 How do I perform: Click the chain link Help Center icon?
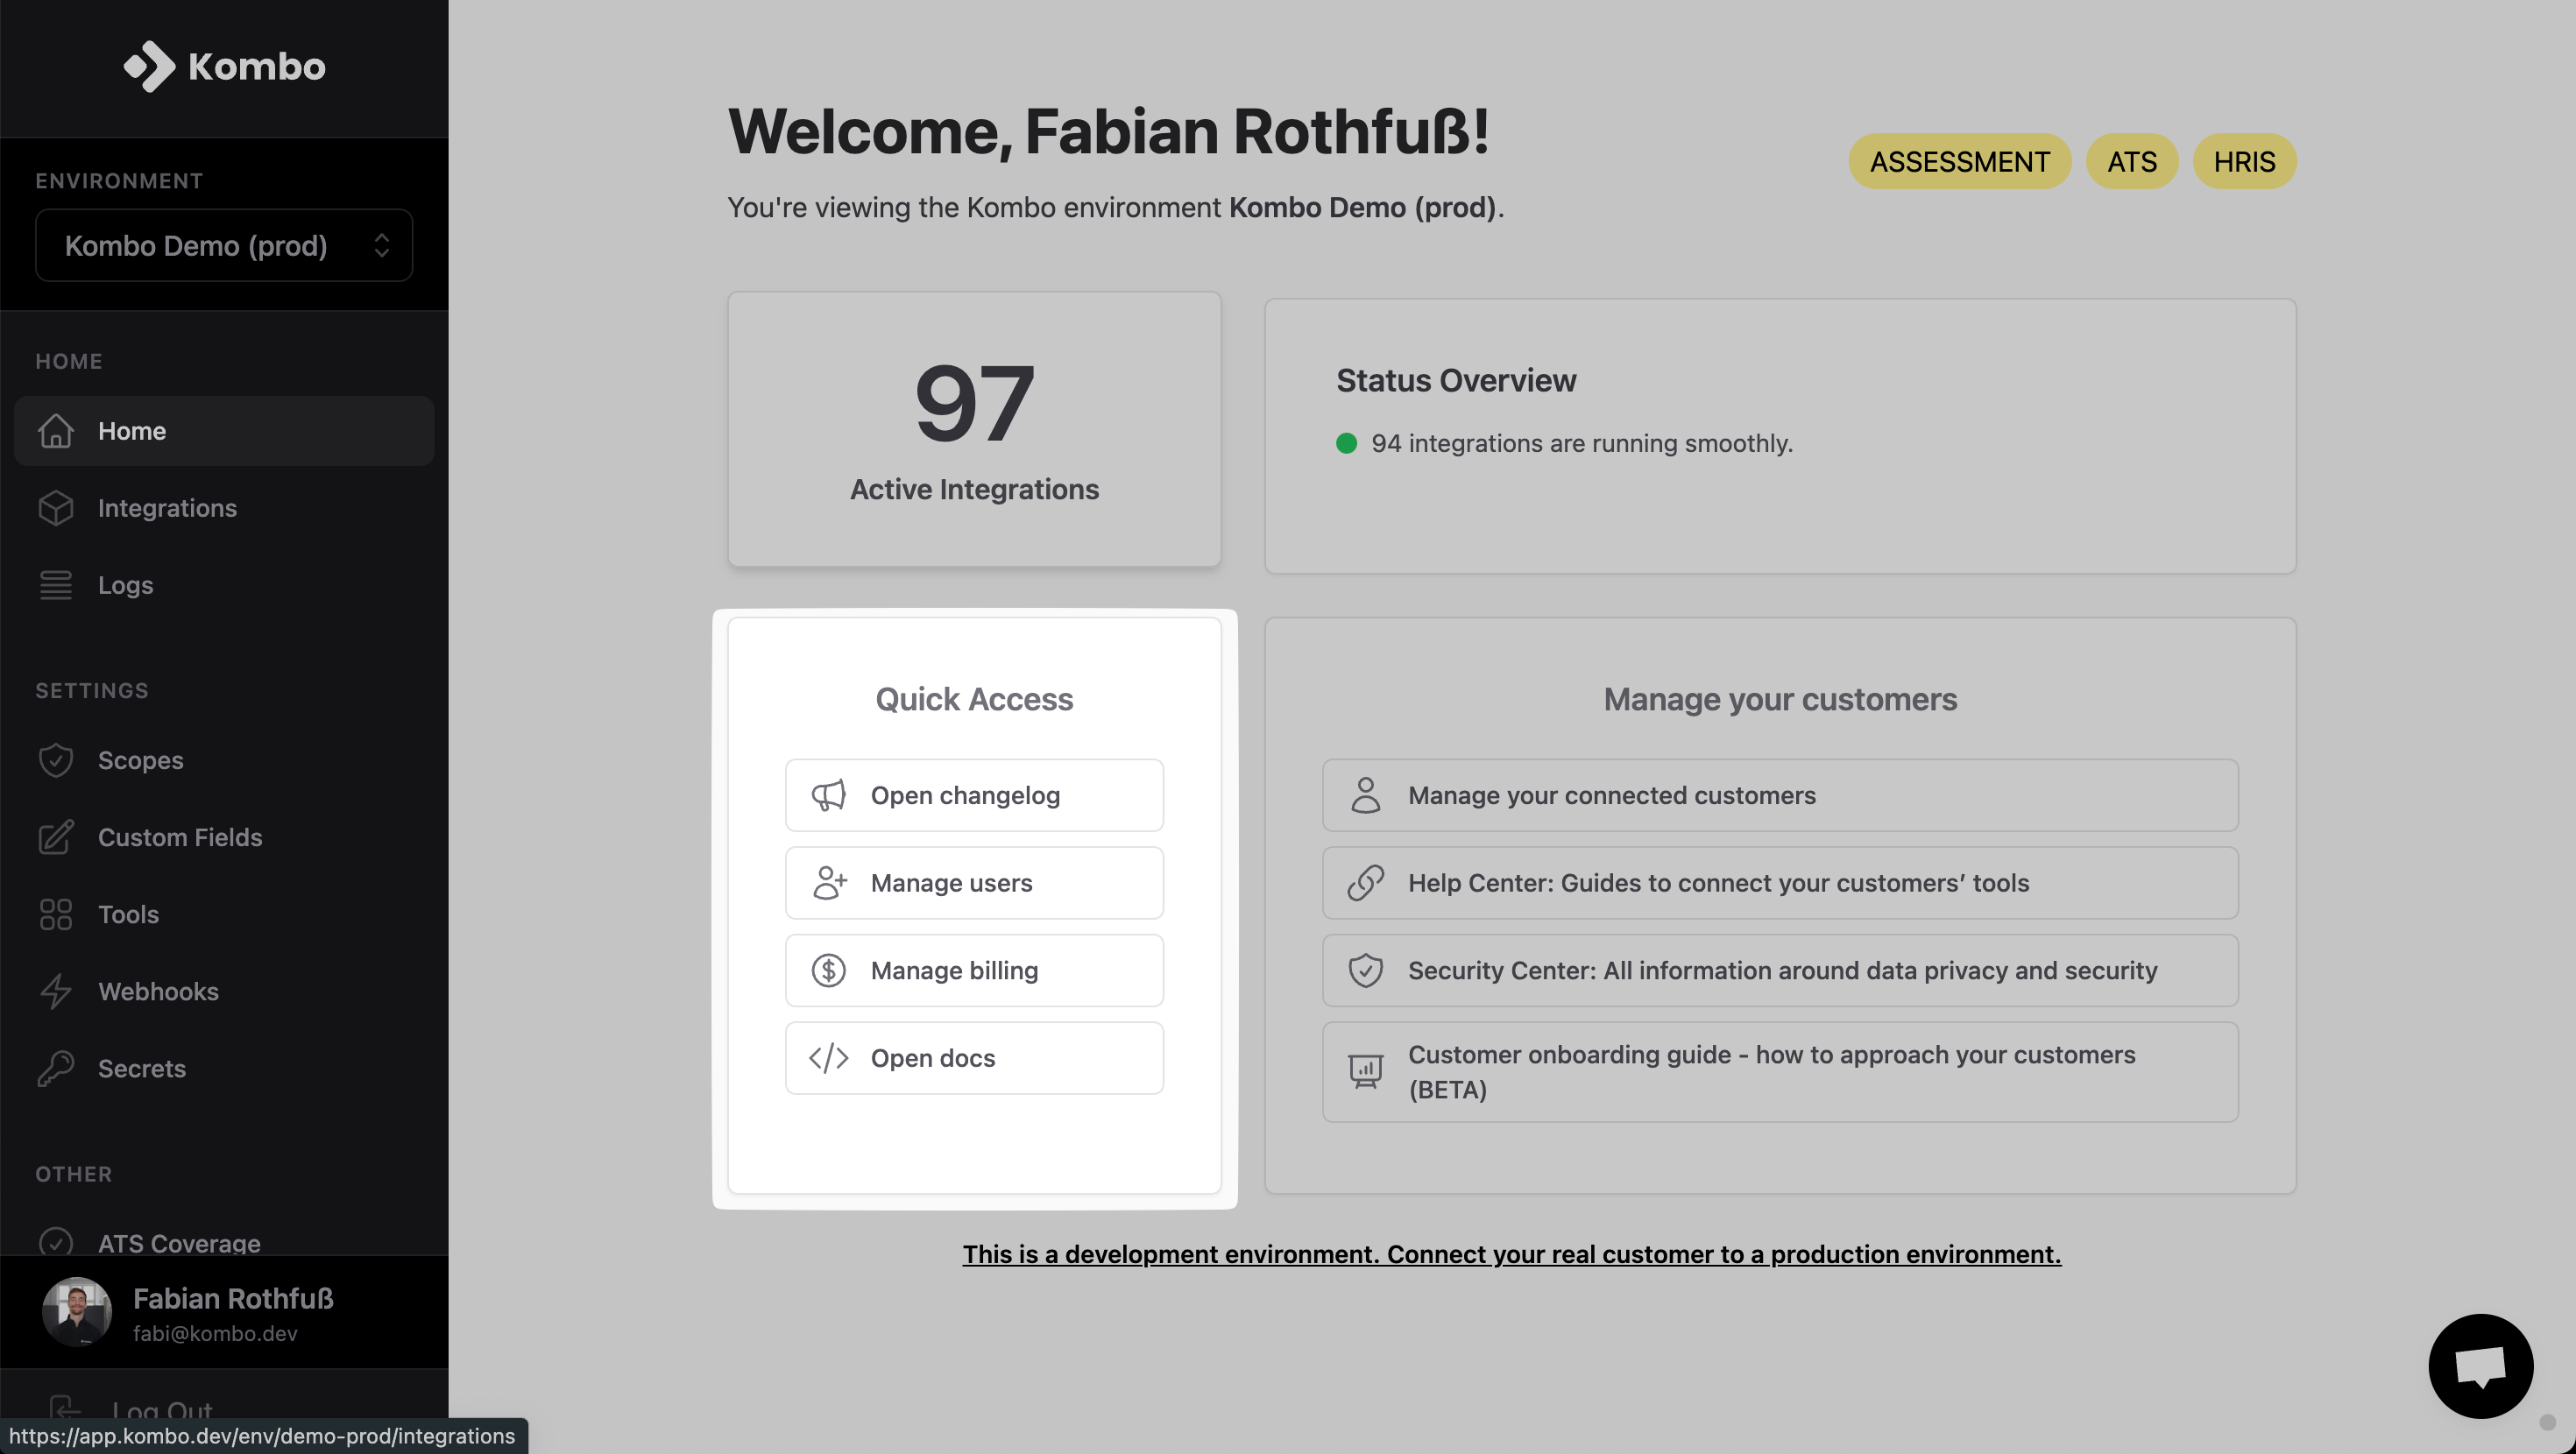(1365, 883)
